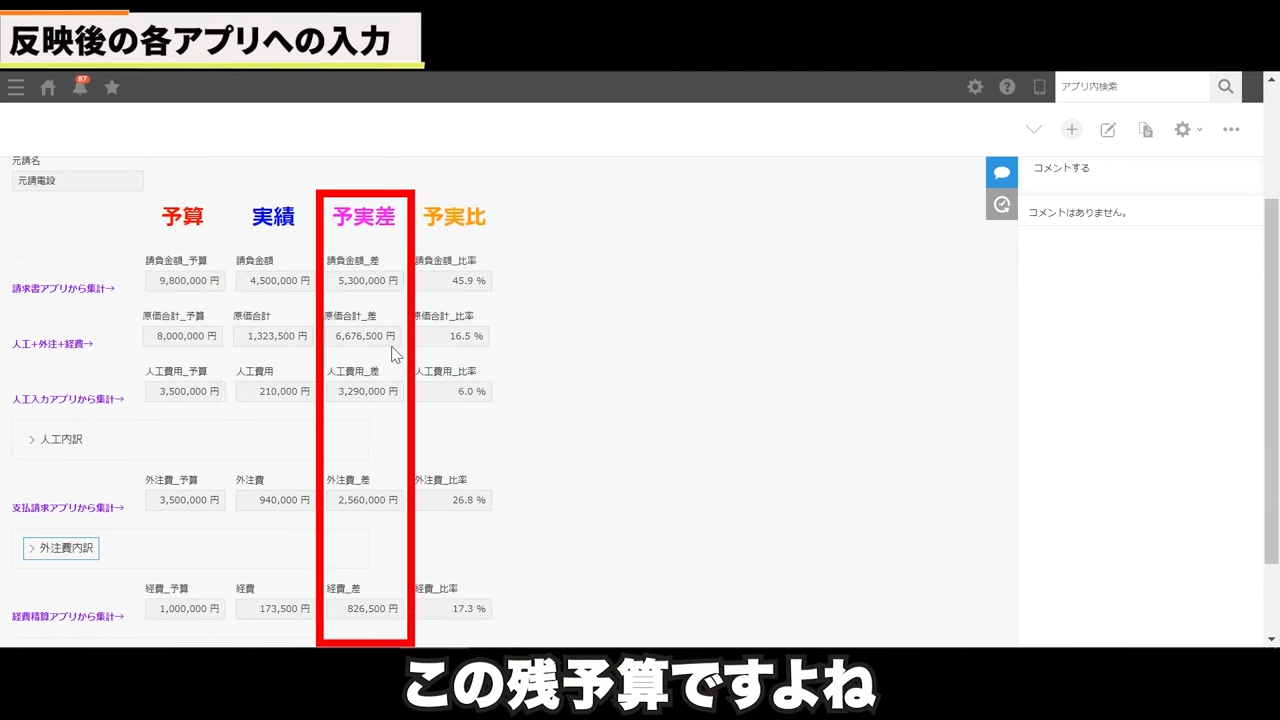Image resolution: width=1280 pixels, height=720 pixels.
Task: Open the header settings gear
Action: [x=975, y=87]
